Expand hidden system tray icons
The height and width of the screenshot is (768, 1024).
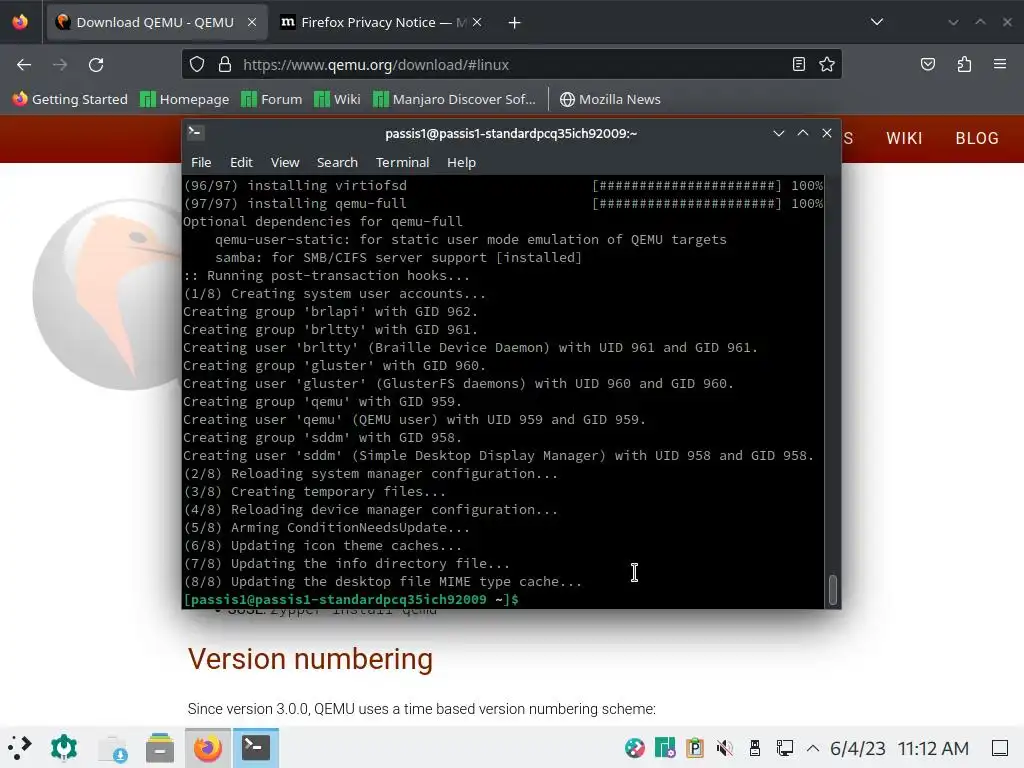(x=813, y=748)
